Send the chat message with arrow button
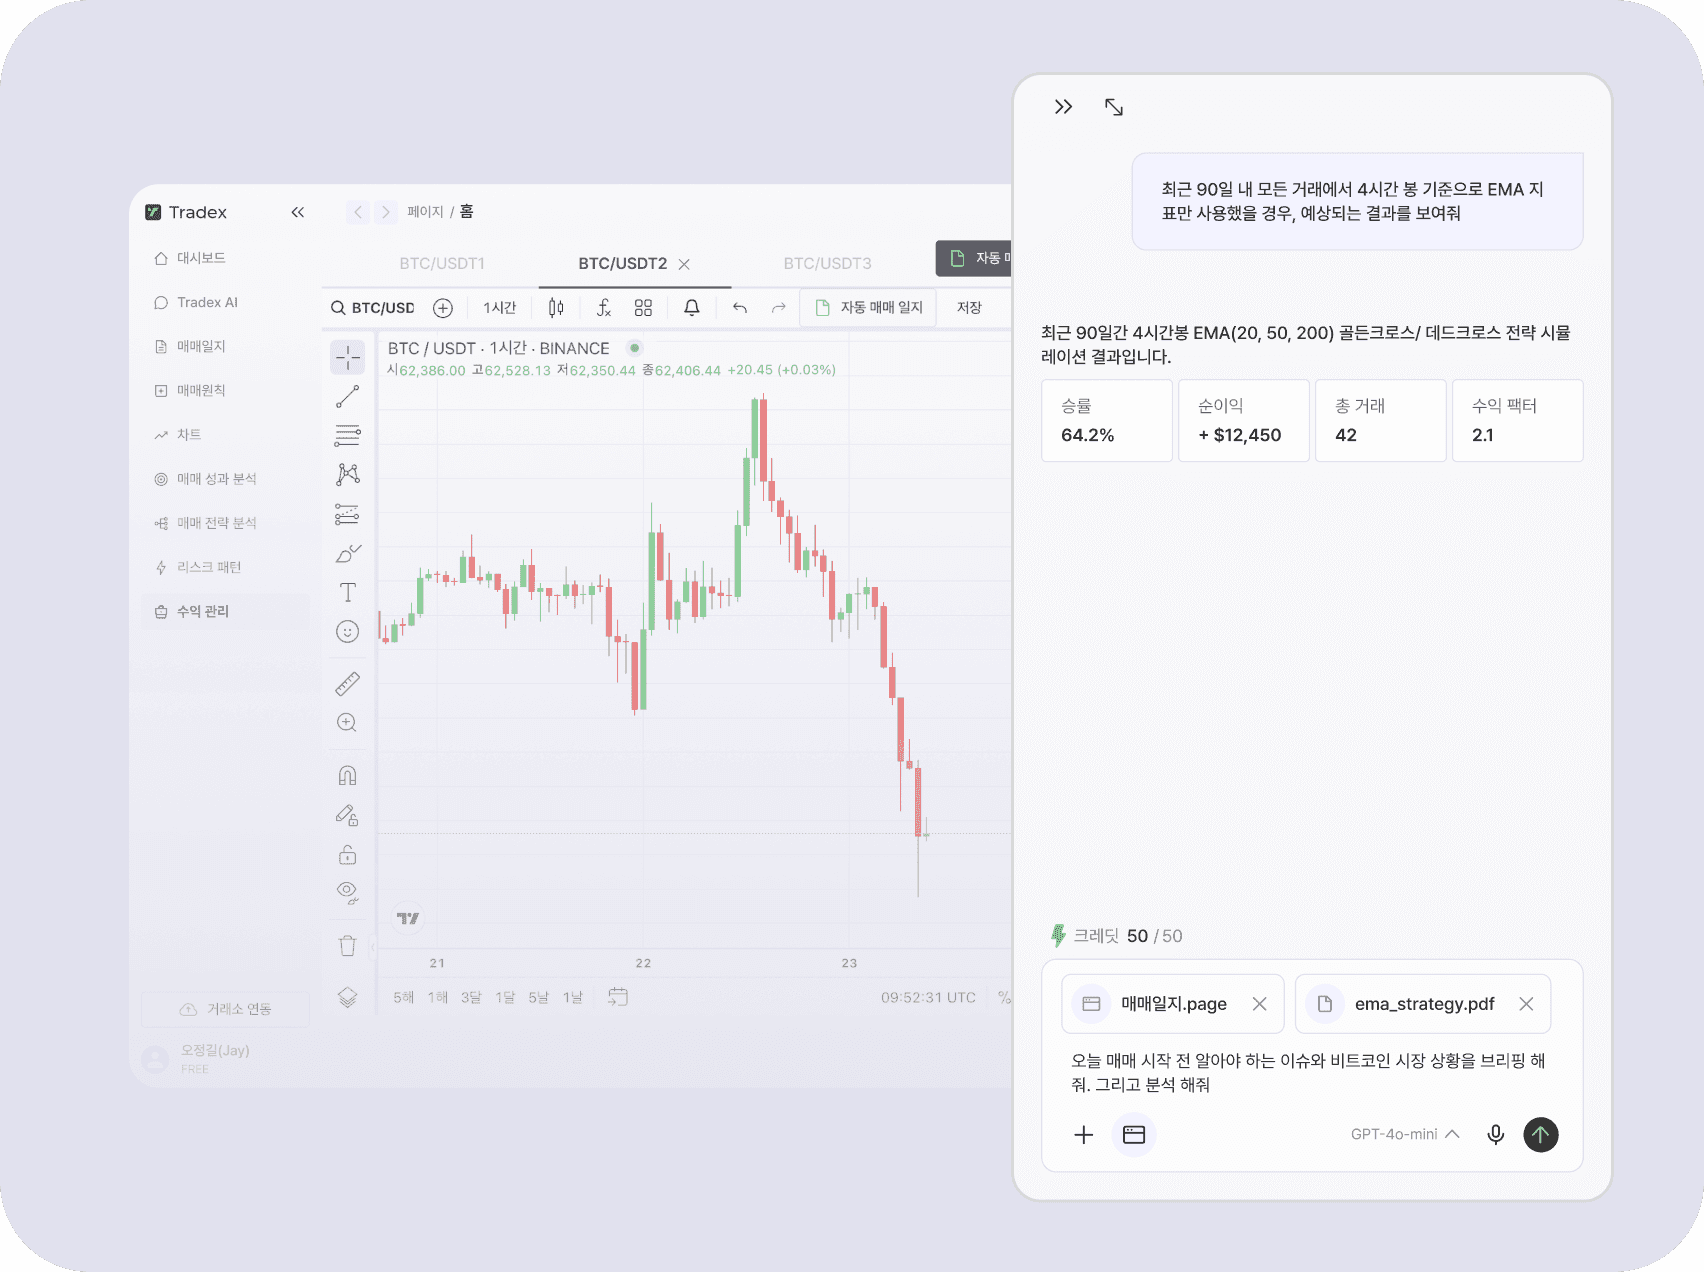The height and width of the screenshot is (1272, 1704). (x=1540, y=1134)
